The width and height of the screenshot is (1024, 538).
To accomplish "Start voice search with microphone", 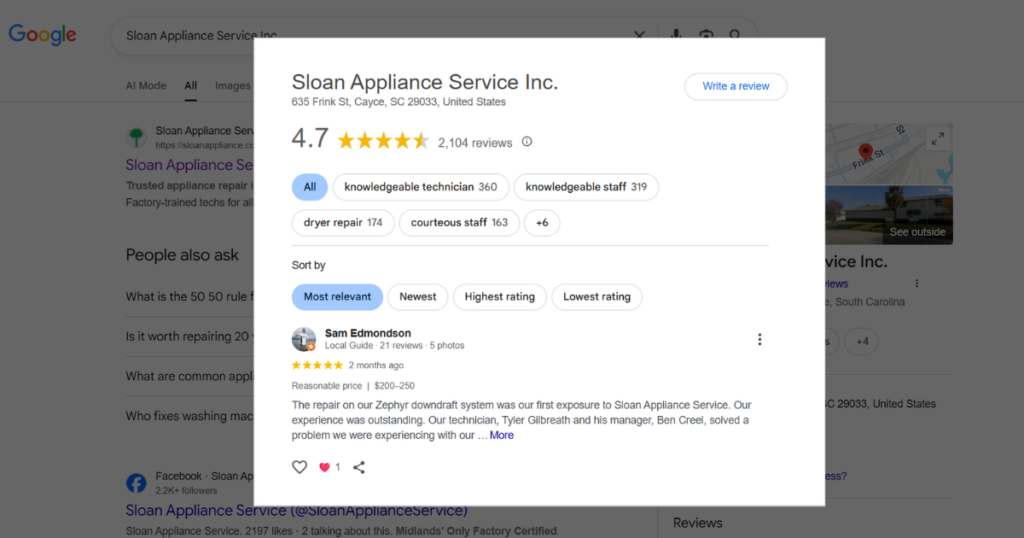I will tap(676, 34).
